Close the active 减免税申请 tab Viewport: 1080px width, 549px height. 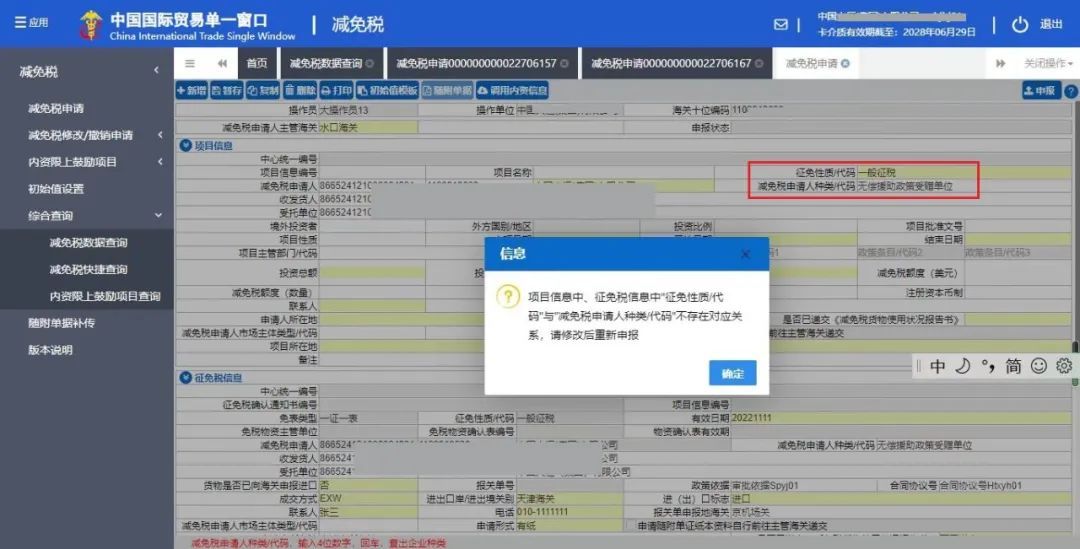click(845, 63)
